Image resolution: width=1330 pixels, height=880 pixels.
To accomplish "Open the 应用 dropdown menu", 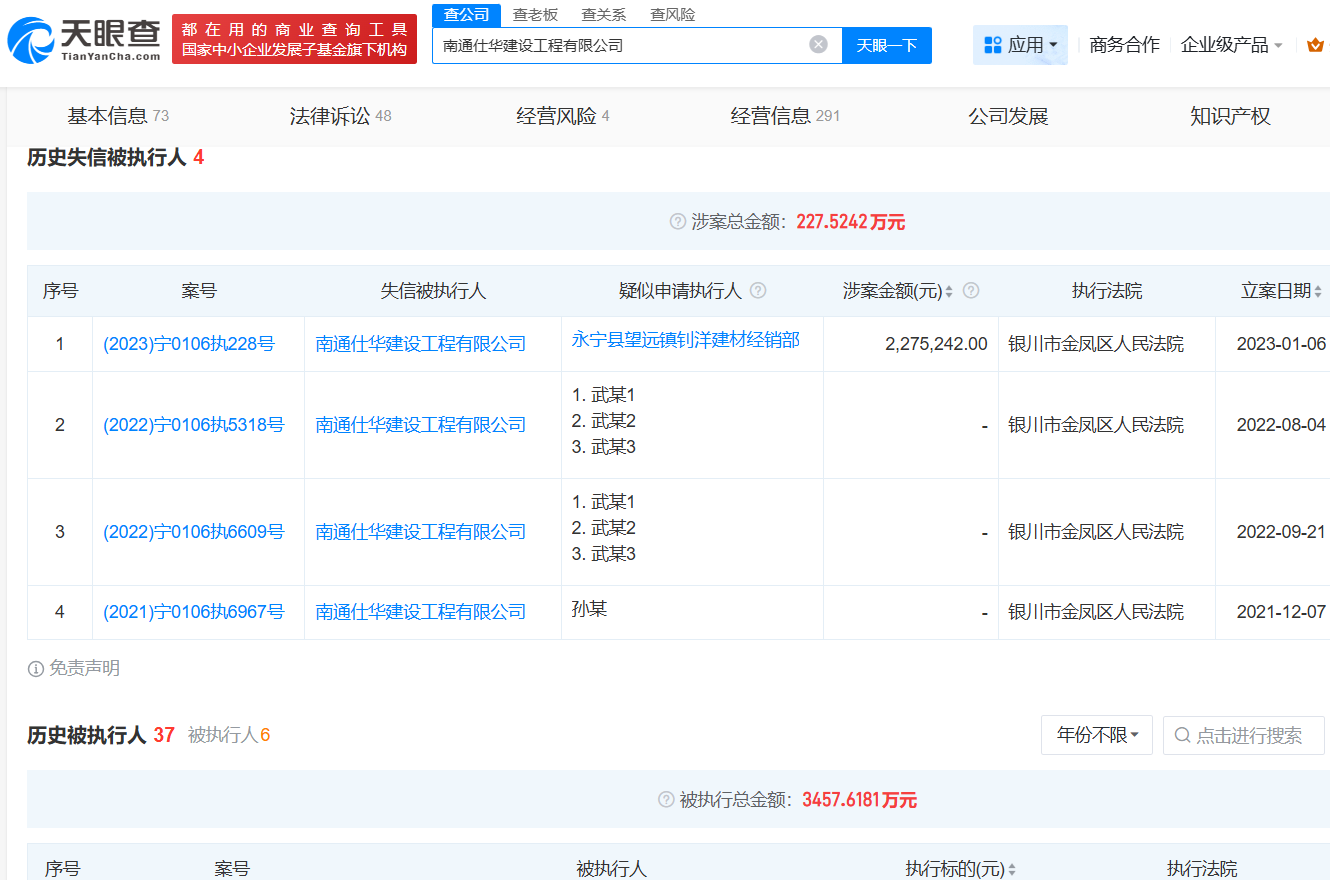I will pyautogui.click(x=1020, y=45).
